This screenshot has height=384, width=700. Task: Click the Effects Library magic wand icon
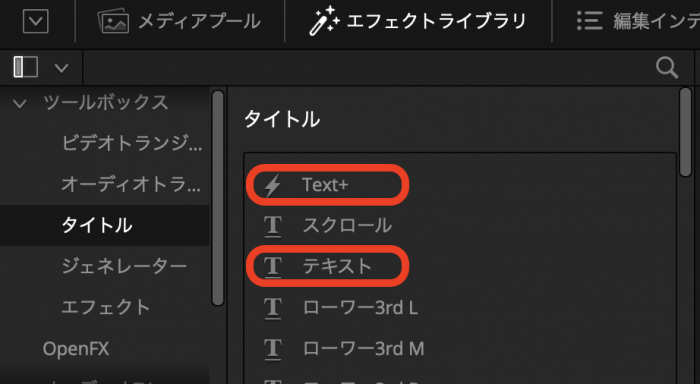pyautogui.click(x=325, y=21)
